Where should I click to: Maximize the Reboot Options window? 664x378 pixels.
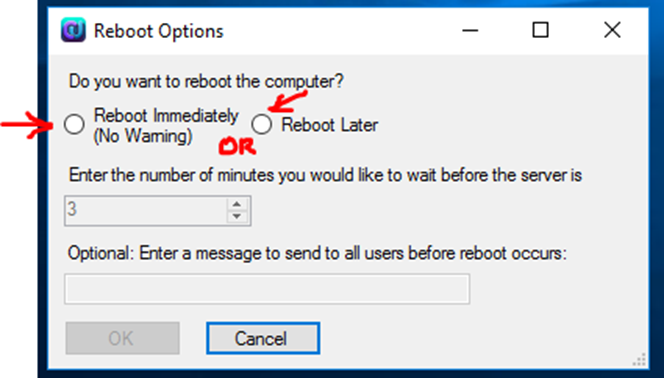point(540,30)
